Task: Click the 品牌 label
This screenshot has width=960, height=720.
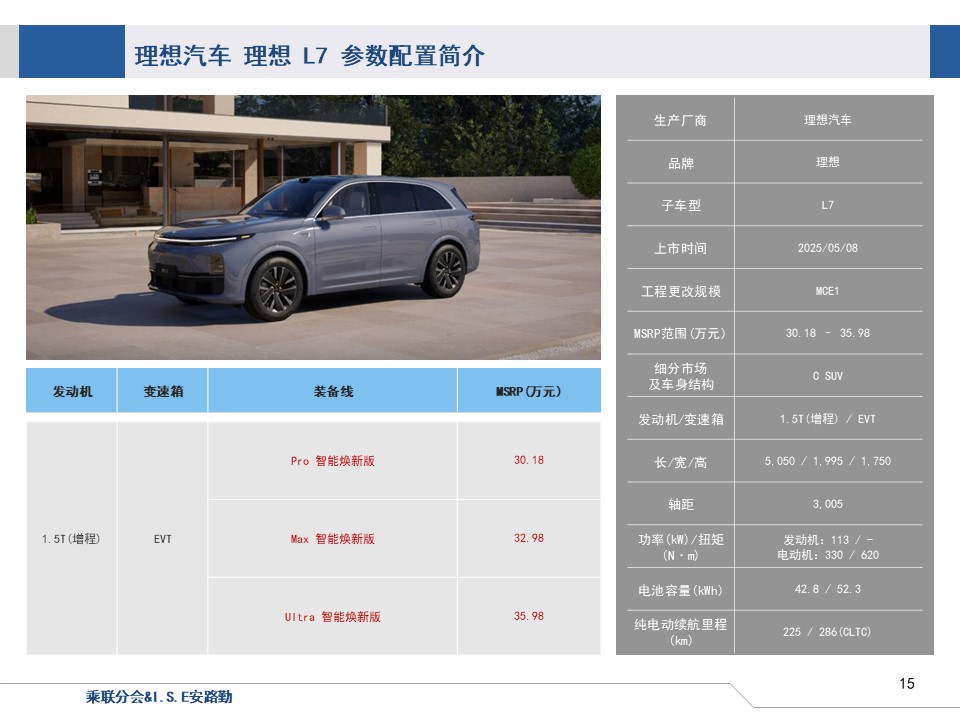Action: coord(681,163)
